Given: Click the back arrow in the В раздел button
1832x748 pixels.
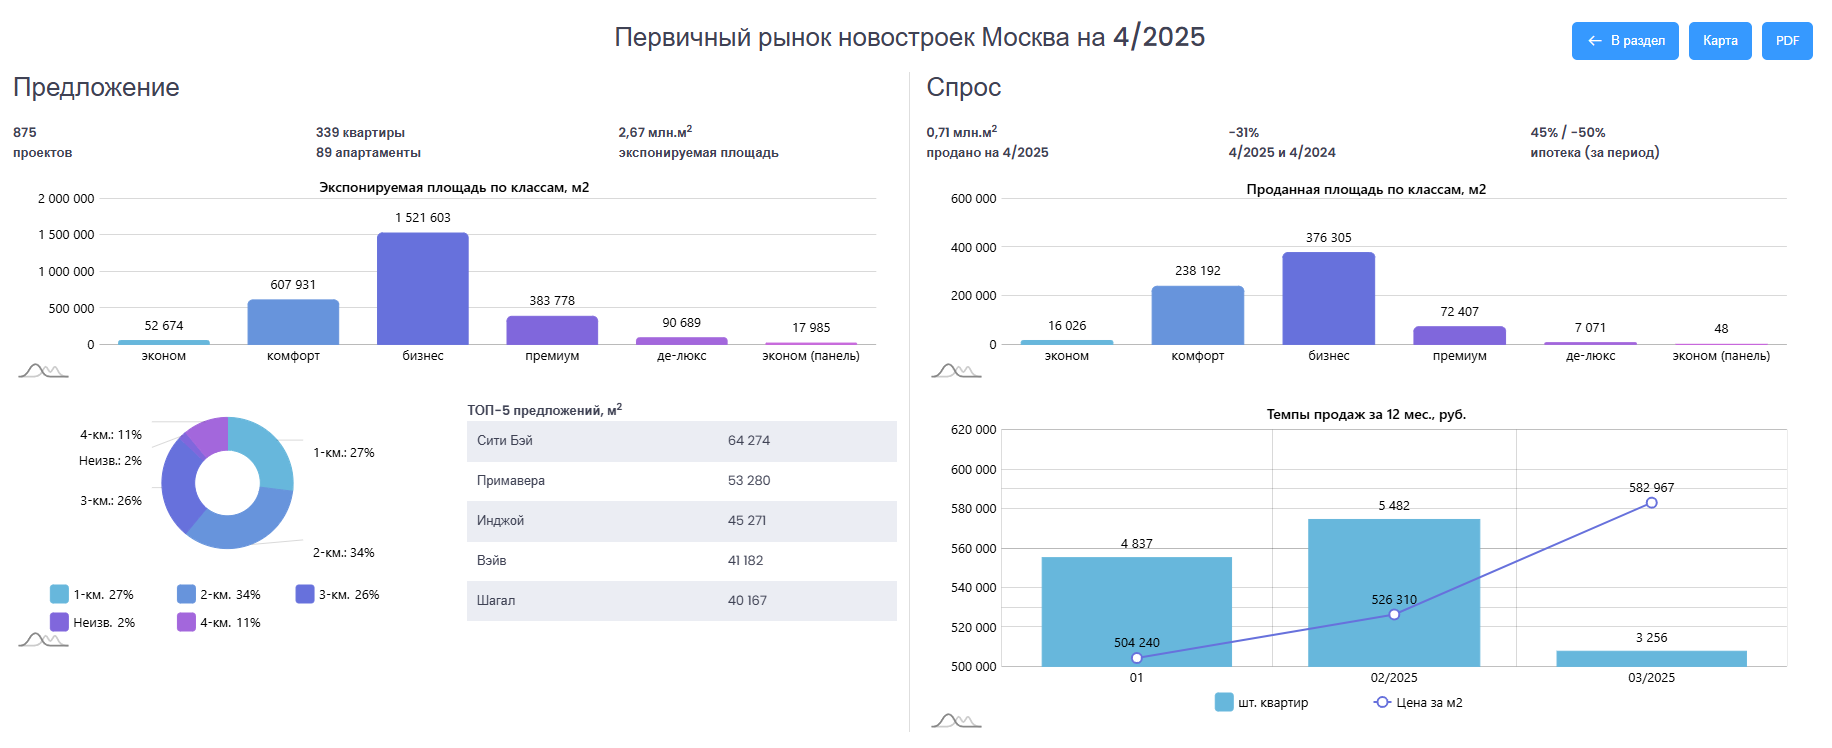Looking at the screenshot, I should click(x=1594, y=41).
